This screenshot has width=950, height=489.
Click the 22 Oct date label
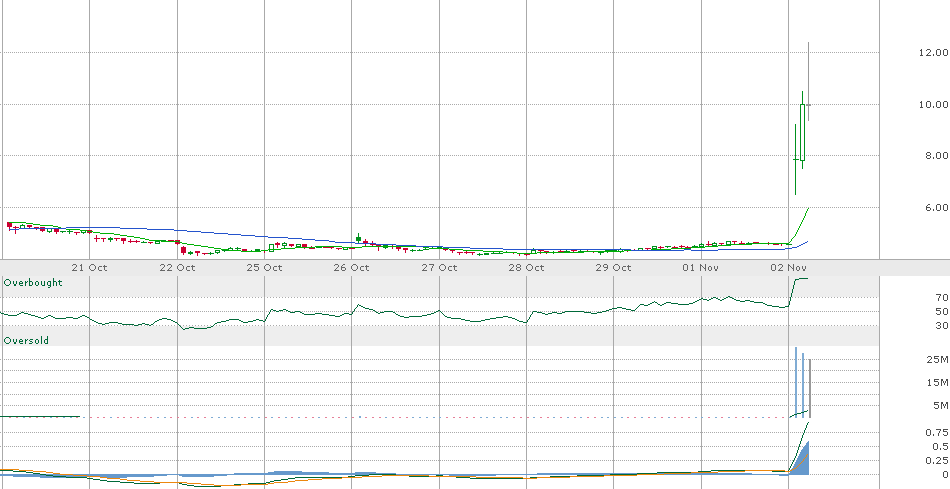coord(178,267)
